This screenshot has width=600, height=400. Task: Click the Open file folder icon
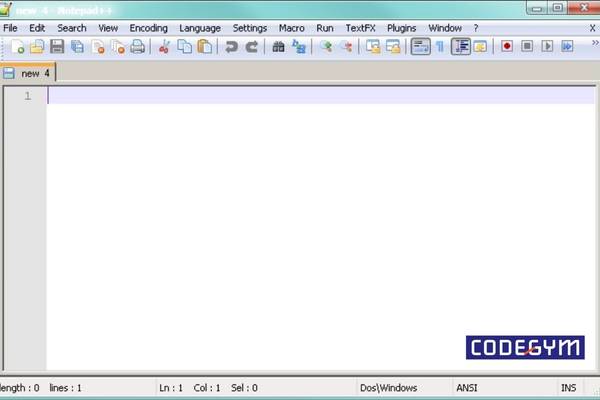[x=37, y=47]
